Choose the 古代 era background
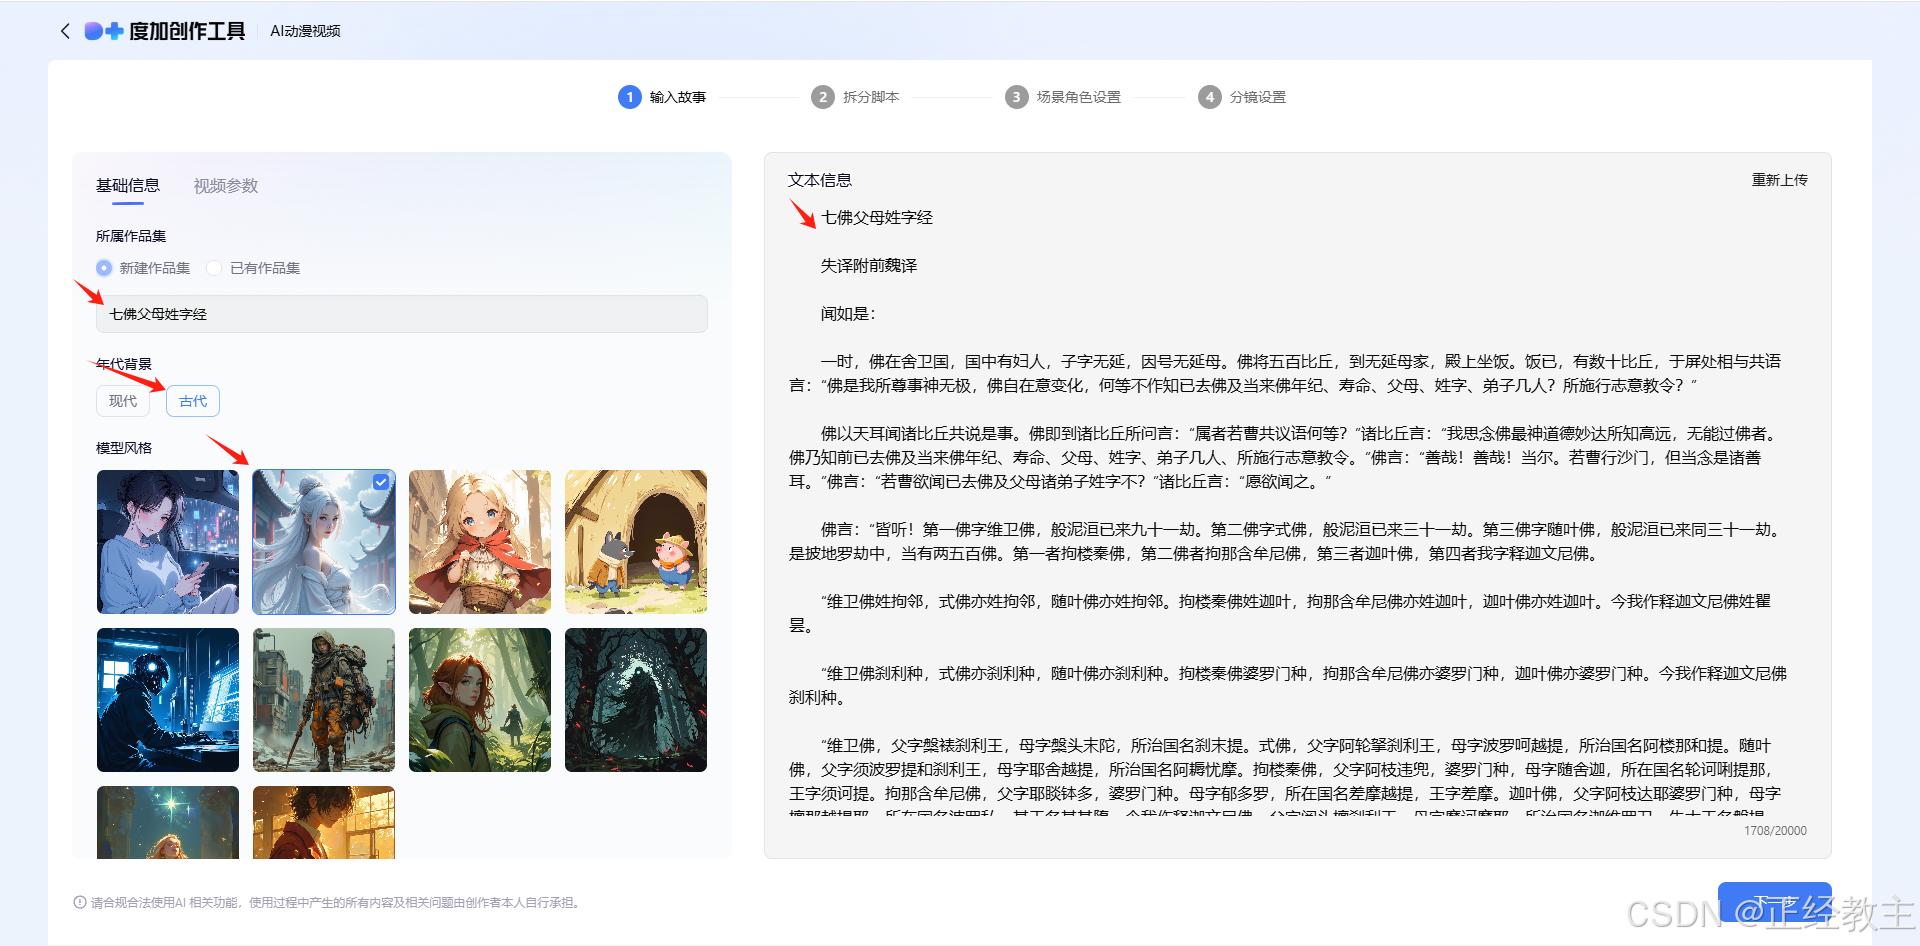Viewport: 1920px width, 946px height. coord(193,401)
